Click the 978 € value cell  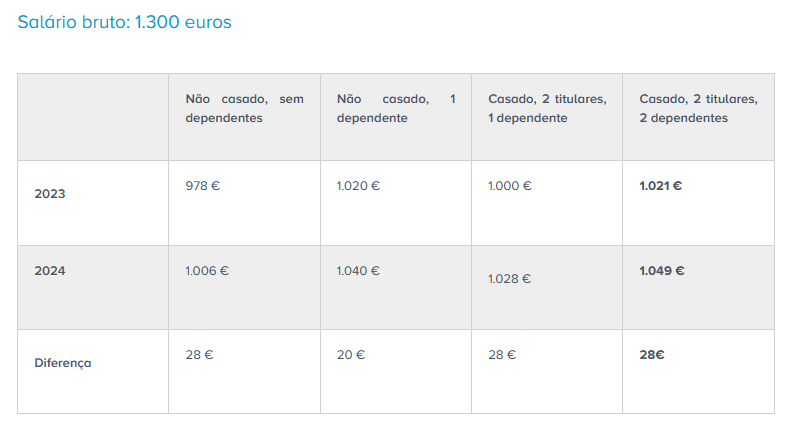(203, 186)
